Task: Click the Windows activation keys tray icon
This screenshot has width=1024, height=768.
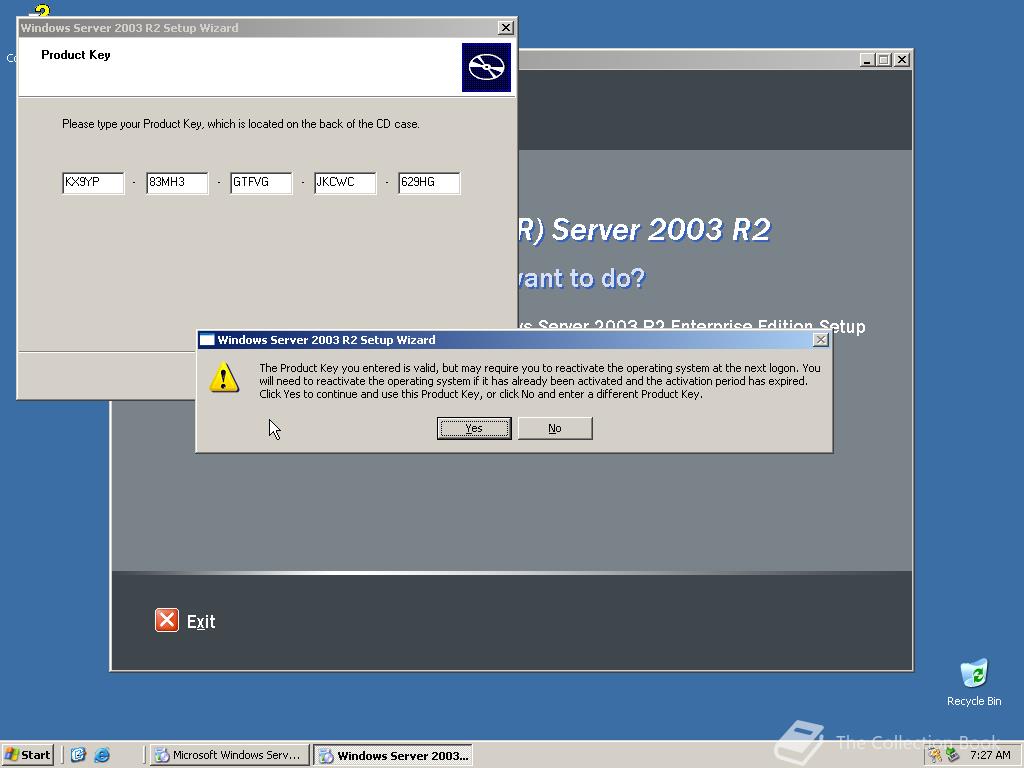Action: point(934,755)
